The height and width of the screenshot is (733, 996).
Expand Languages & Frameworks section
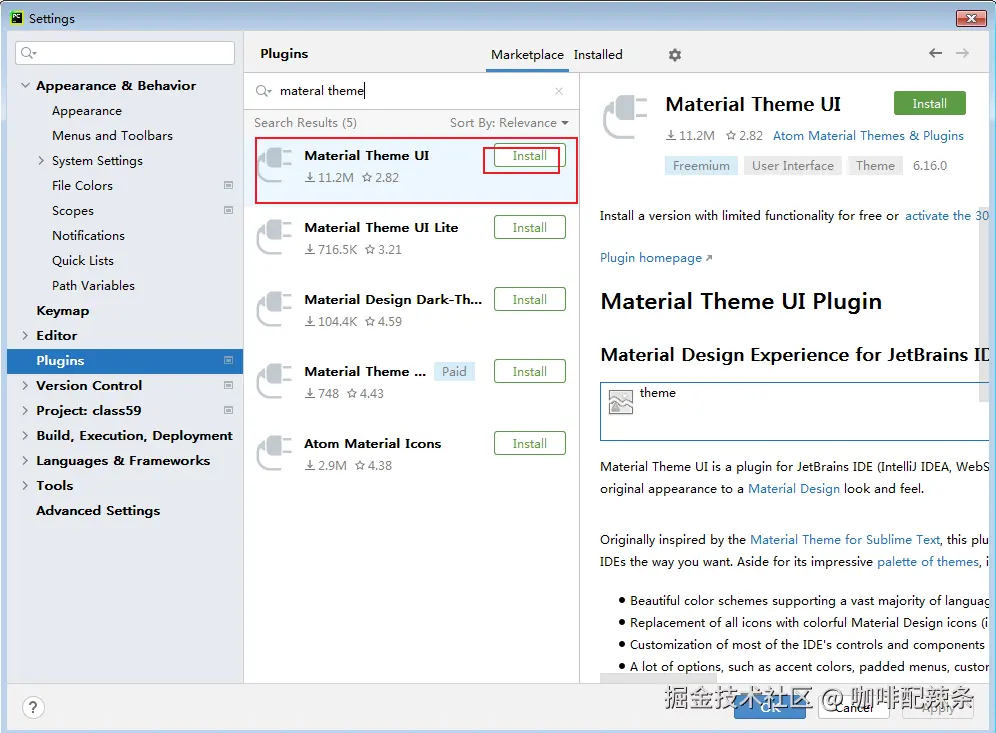click(x=25, y=461)
